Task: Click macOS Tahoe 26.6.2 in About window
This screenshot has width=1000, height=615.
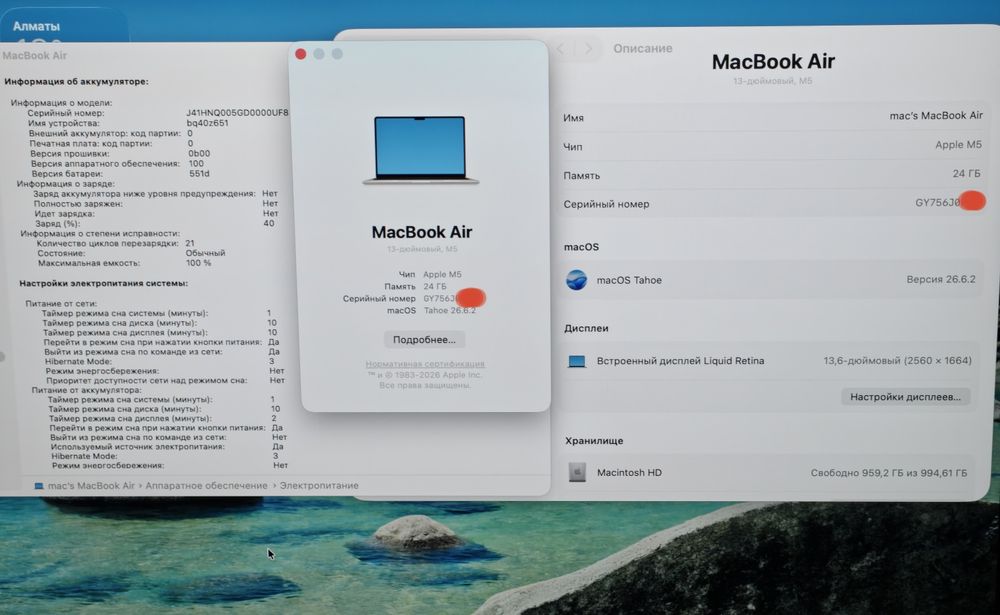Action: click(x=431, y=311)
